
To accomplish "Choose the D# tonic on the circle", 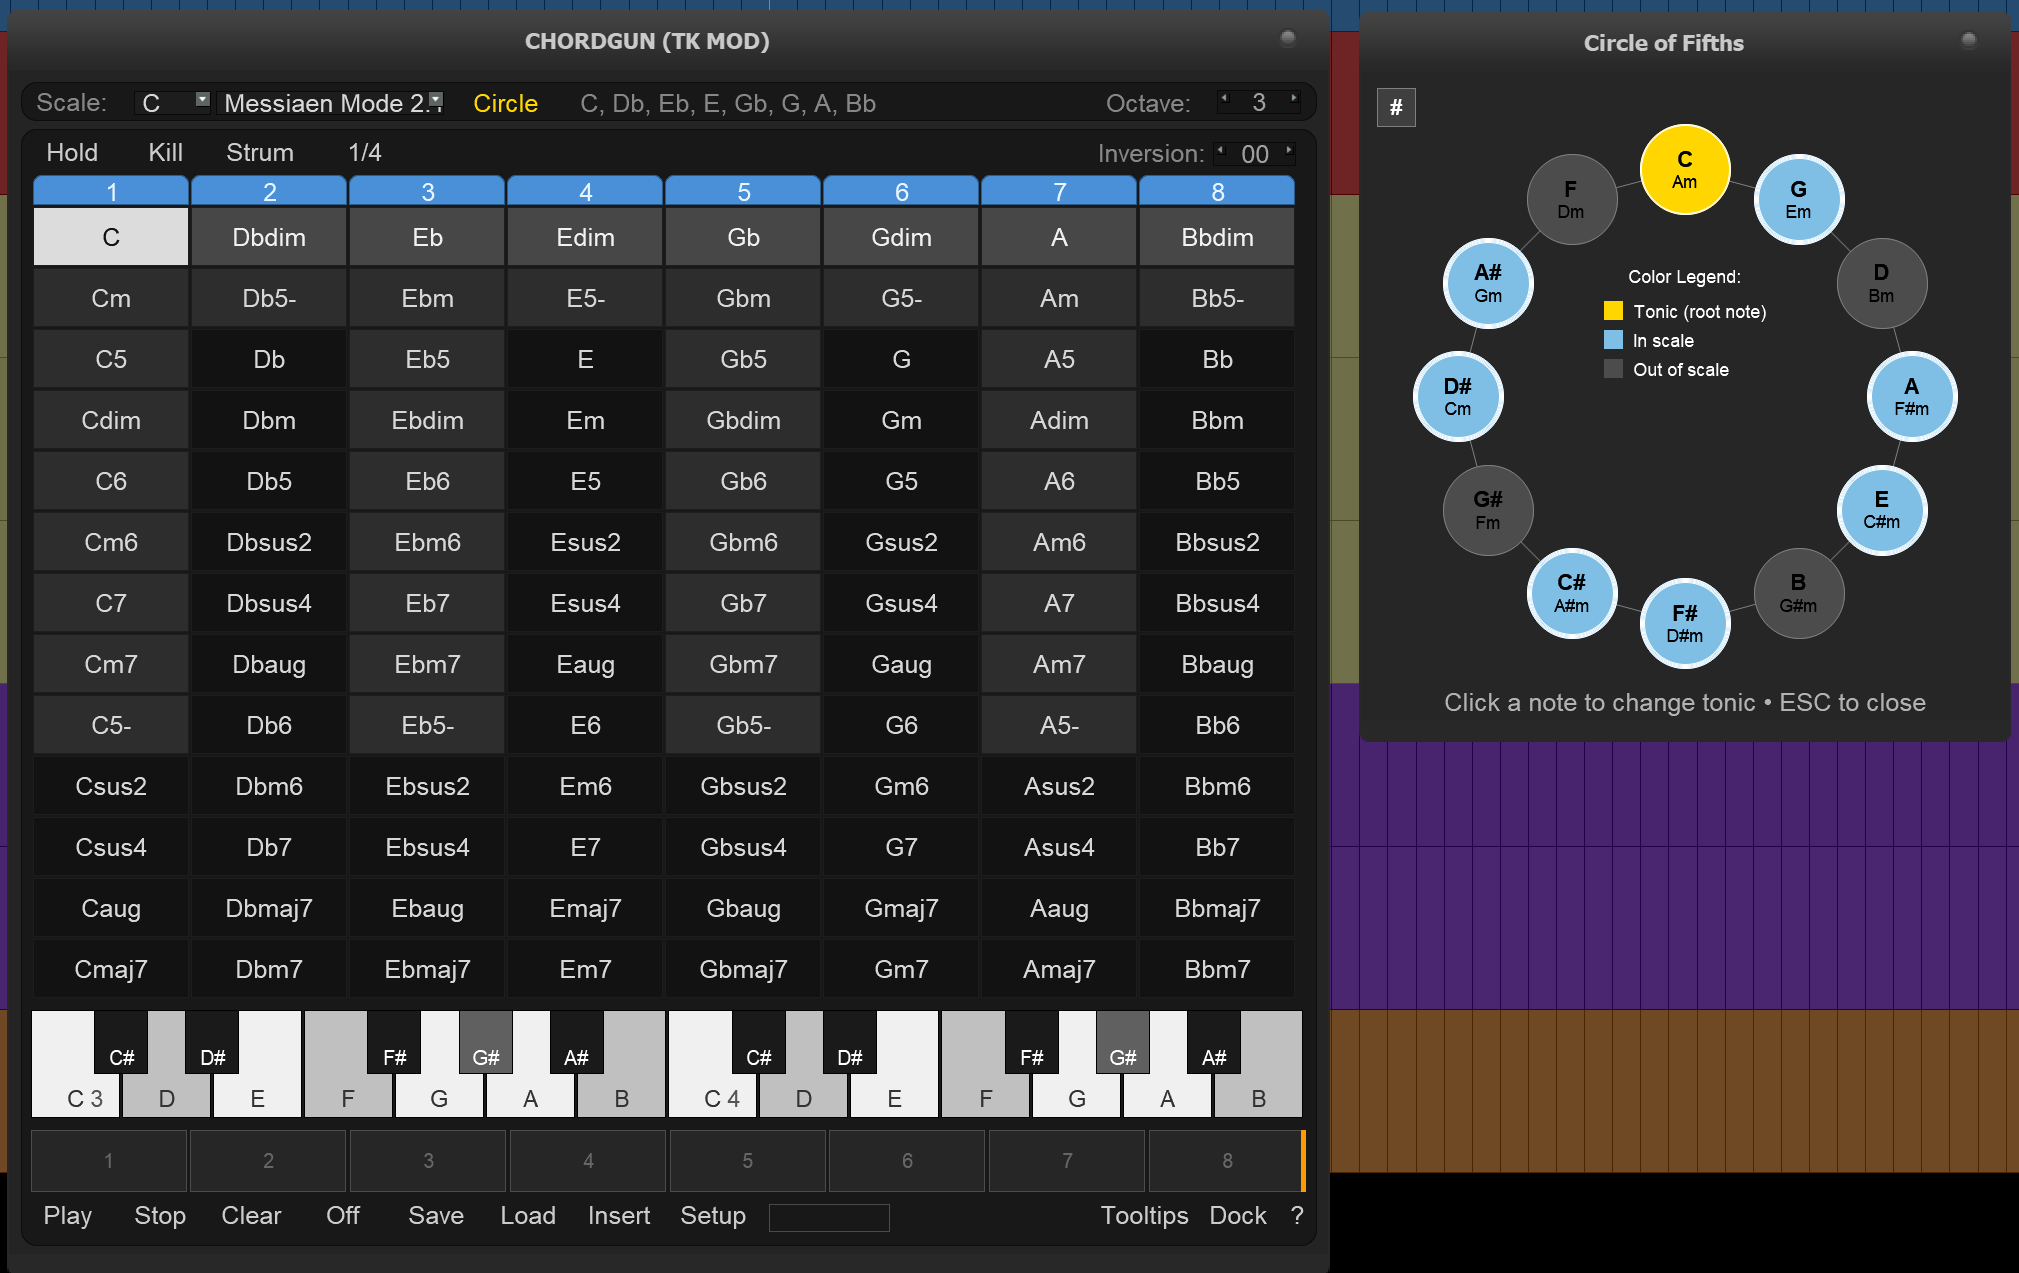I will (x=1458, y=396).
